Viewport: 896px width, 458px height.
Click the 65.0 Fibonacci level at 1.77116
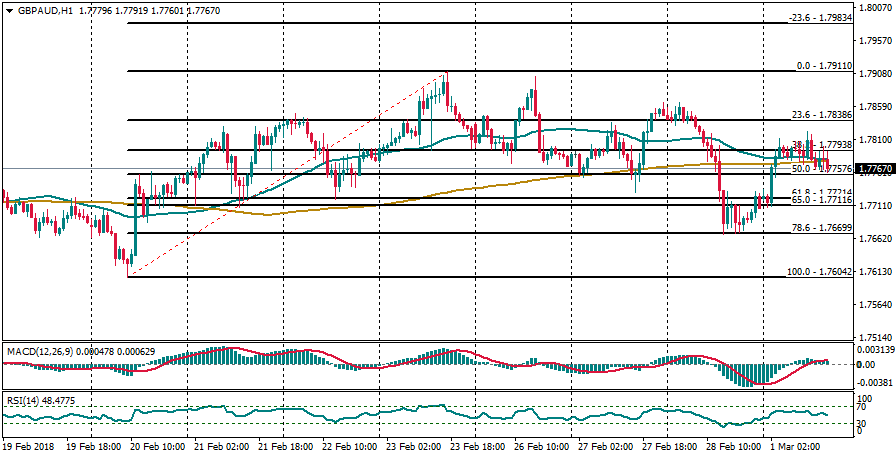click(821, 201)
